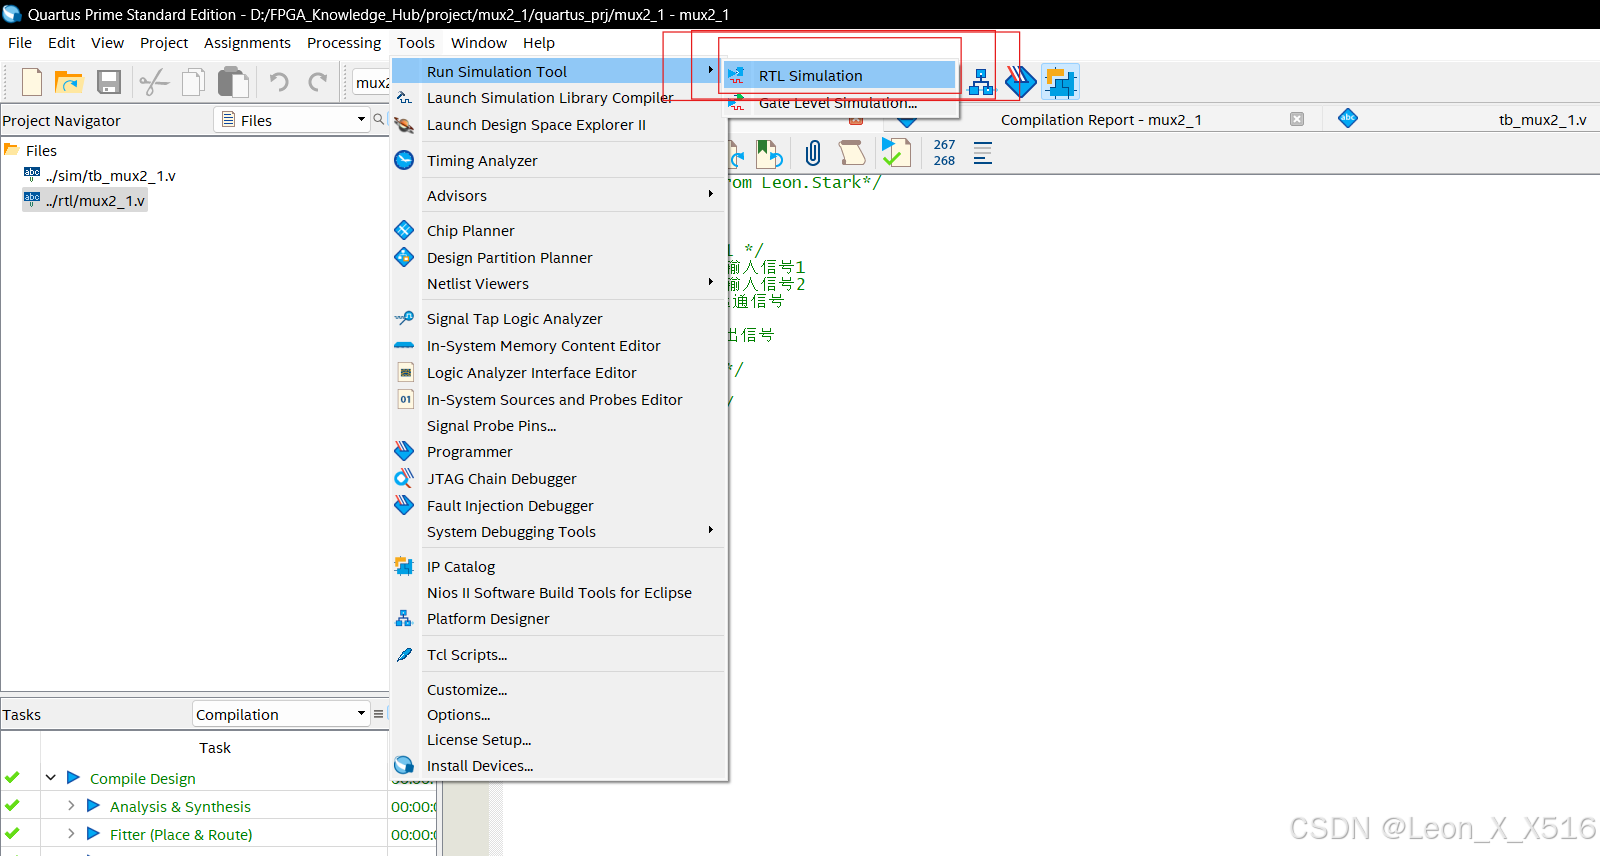Open the Assignments menu
1600x856 pixels.
pyautogui.click(x=247, y=42)
